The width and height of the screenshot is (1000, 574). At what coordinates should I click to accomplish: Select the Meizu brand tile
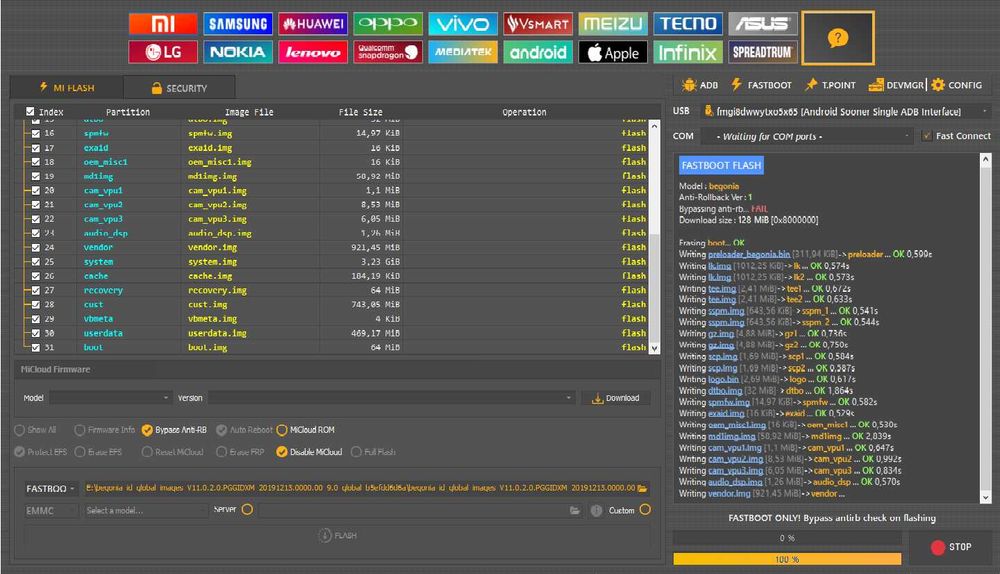click(613, 24)
